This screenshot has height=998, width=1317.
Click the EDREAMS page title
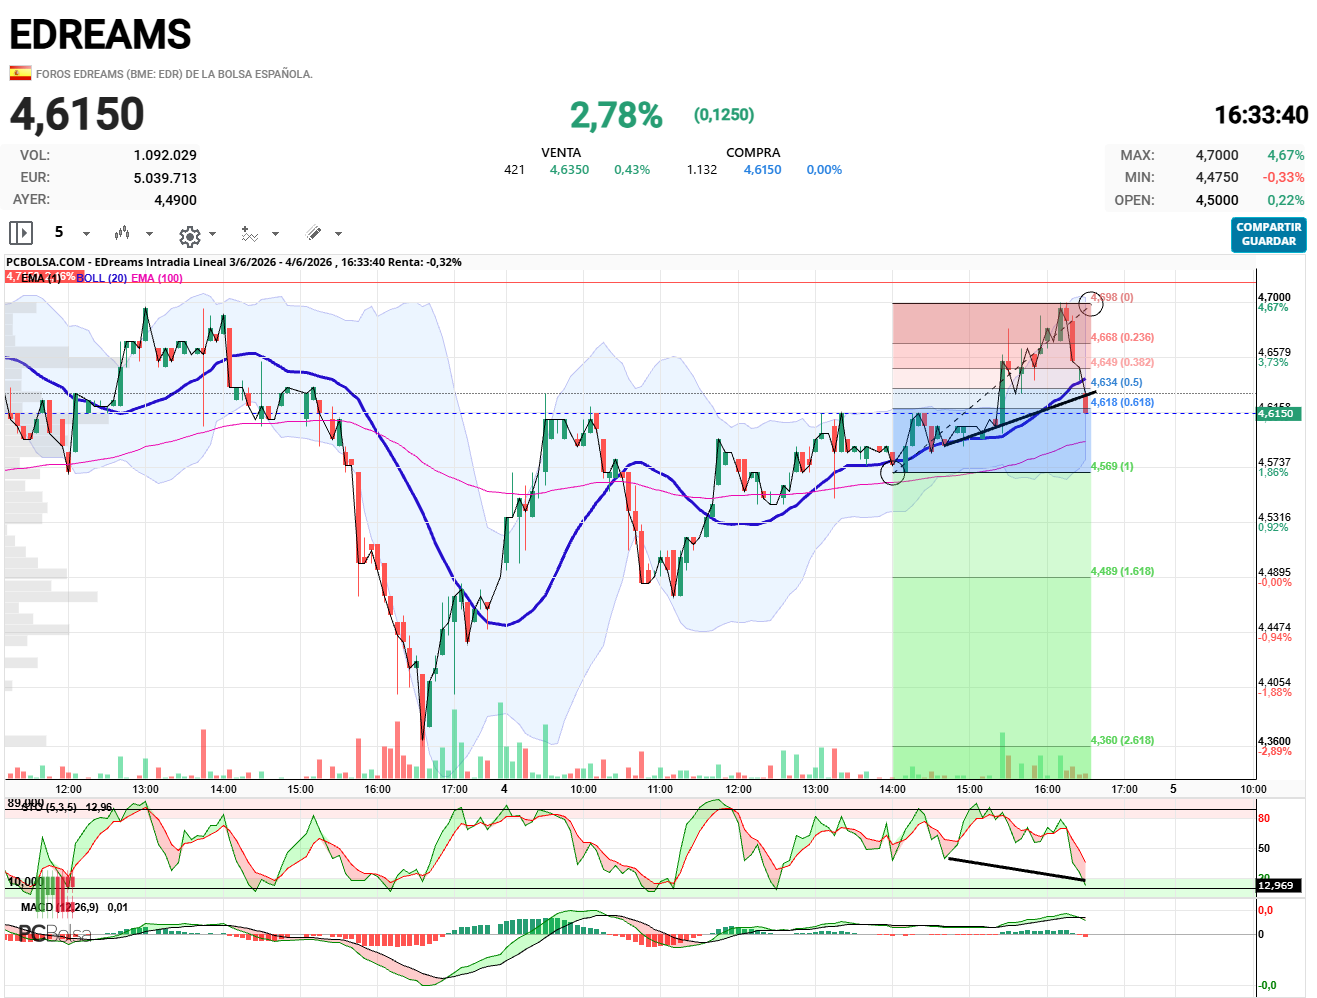(x=100, y=35)
